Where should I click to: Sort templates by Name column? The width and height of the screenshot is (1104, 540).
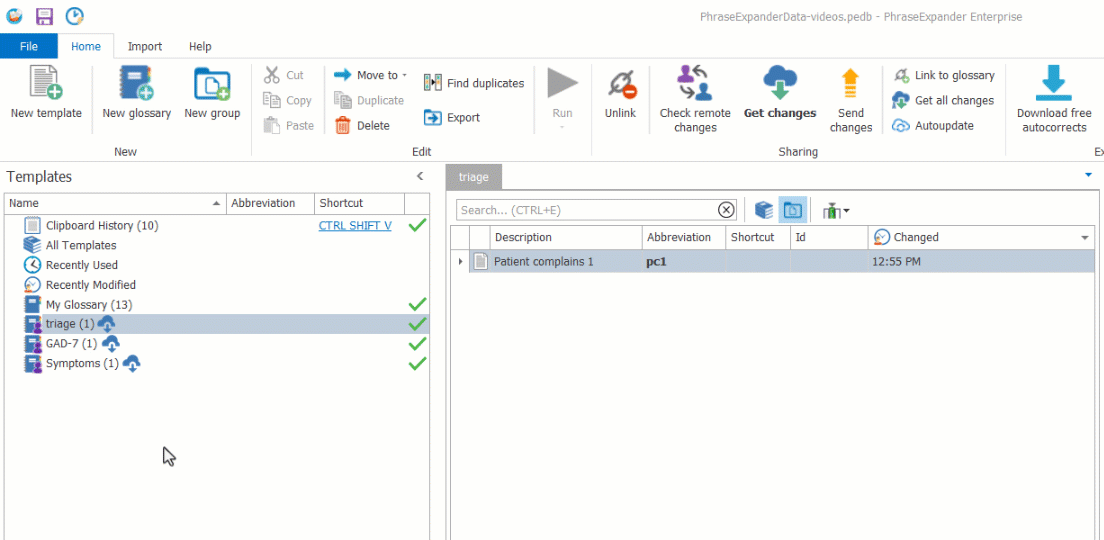[115, 203]
